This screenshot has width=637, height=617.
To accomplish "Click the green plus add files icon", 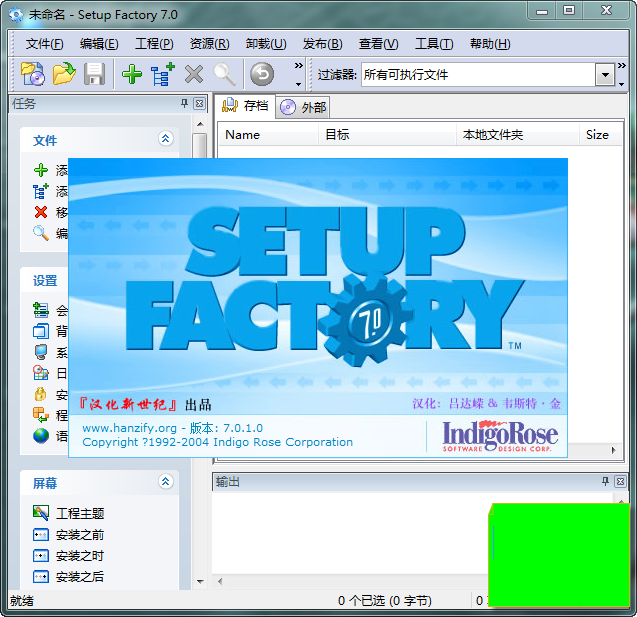I will click(x=131, y=74).
